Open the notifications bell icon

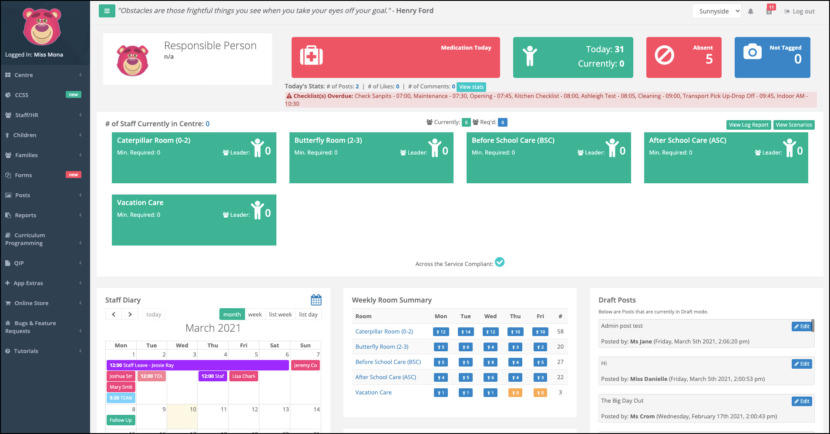pyautogui.click(x=750, y=11)
